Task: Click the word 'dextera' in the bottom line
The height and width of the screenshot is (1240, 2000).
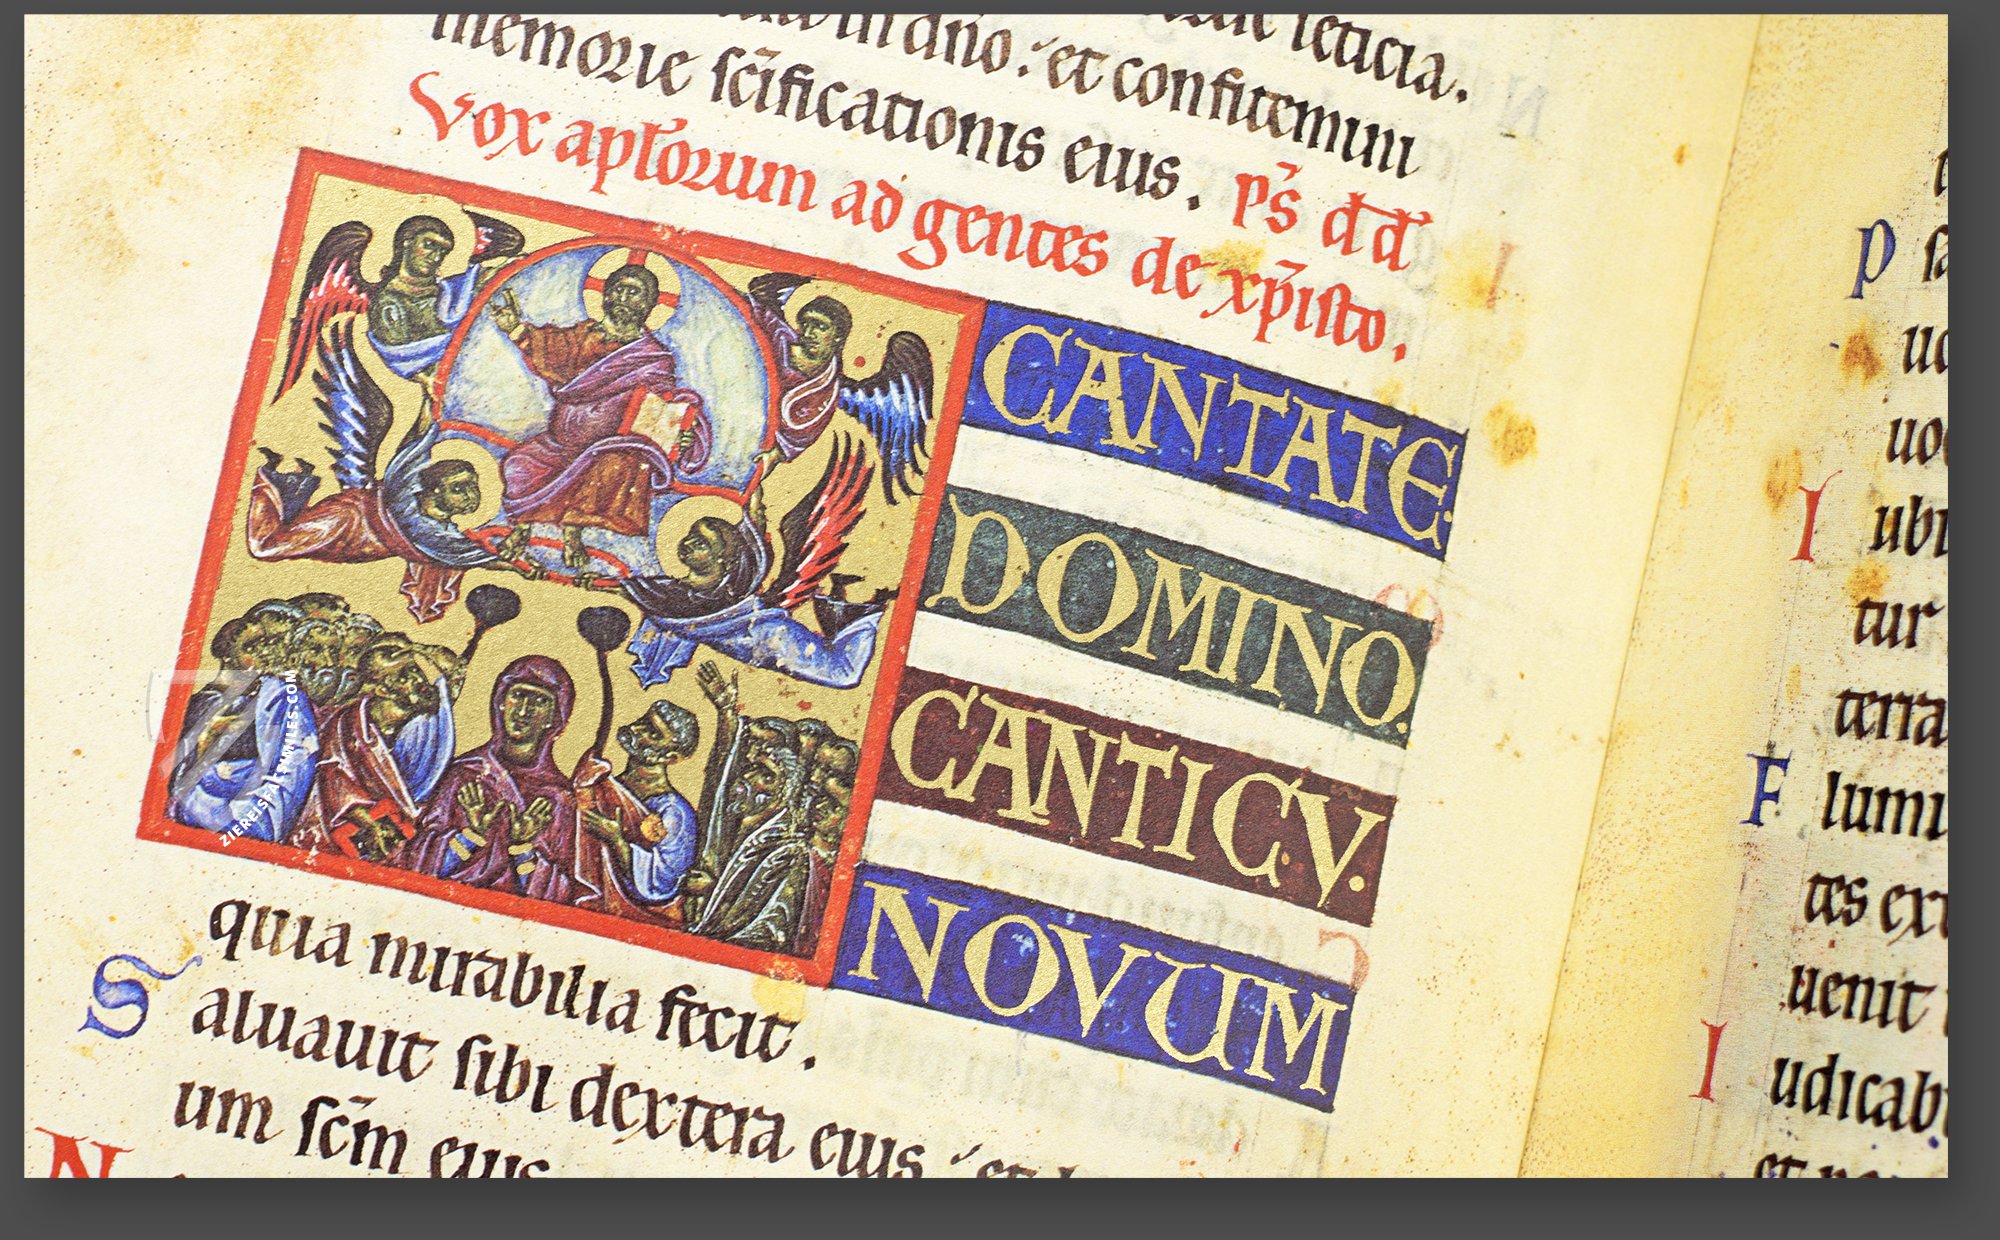Action: click(685, 1115)
